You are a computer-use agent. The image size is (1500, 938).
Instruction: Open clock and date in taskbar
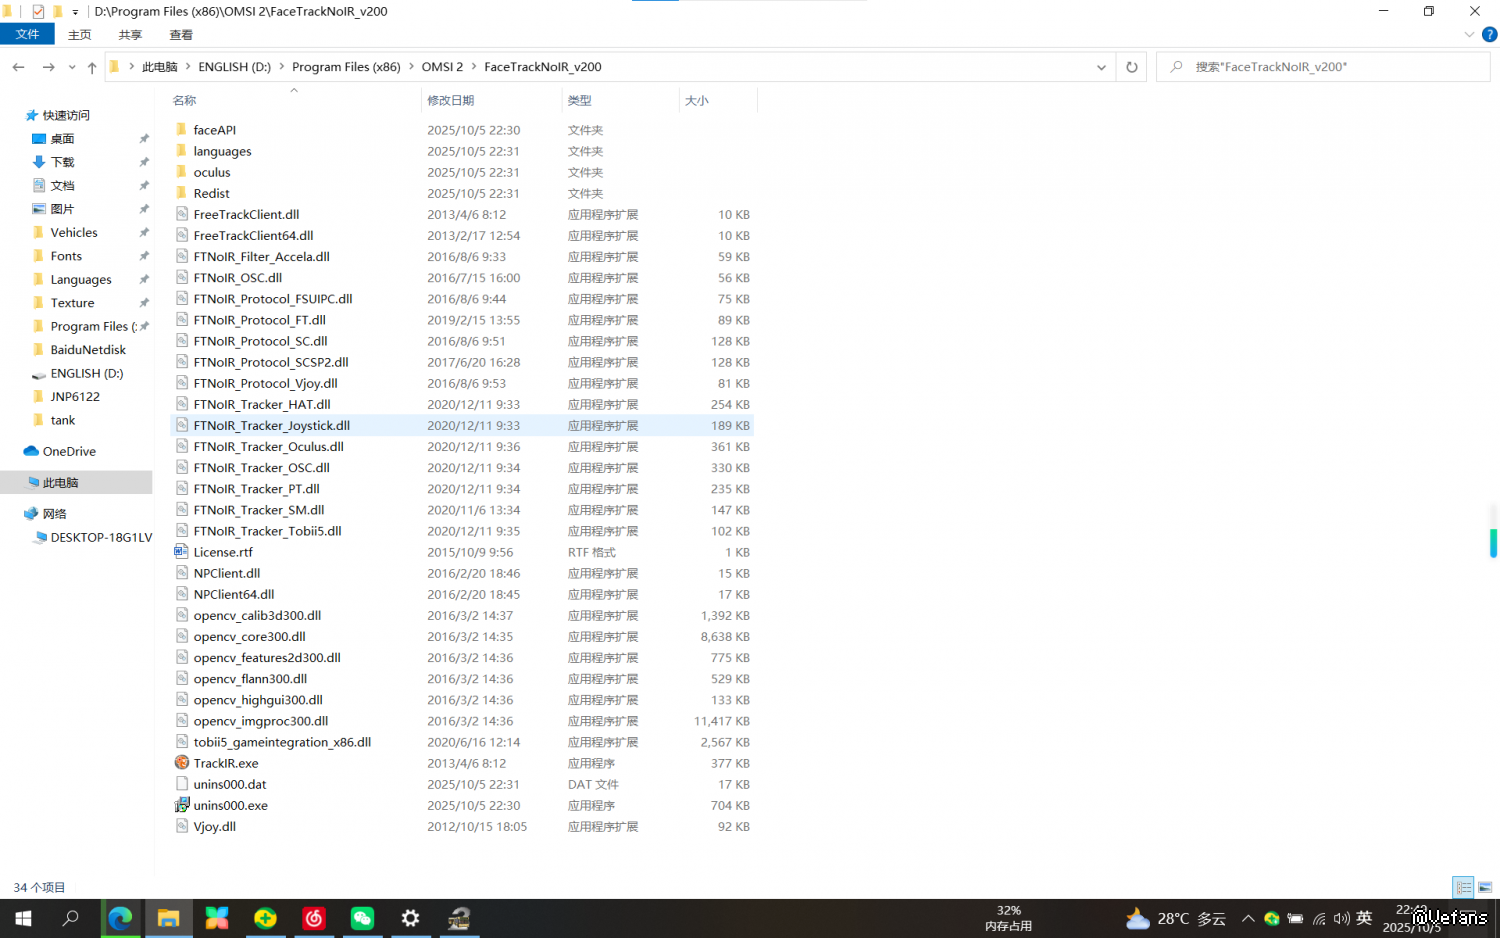[1412, 919]
